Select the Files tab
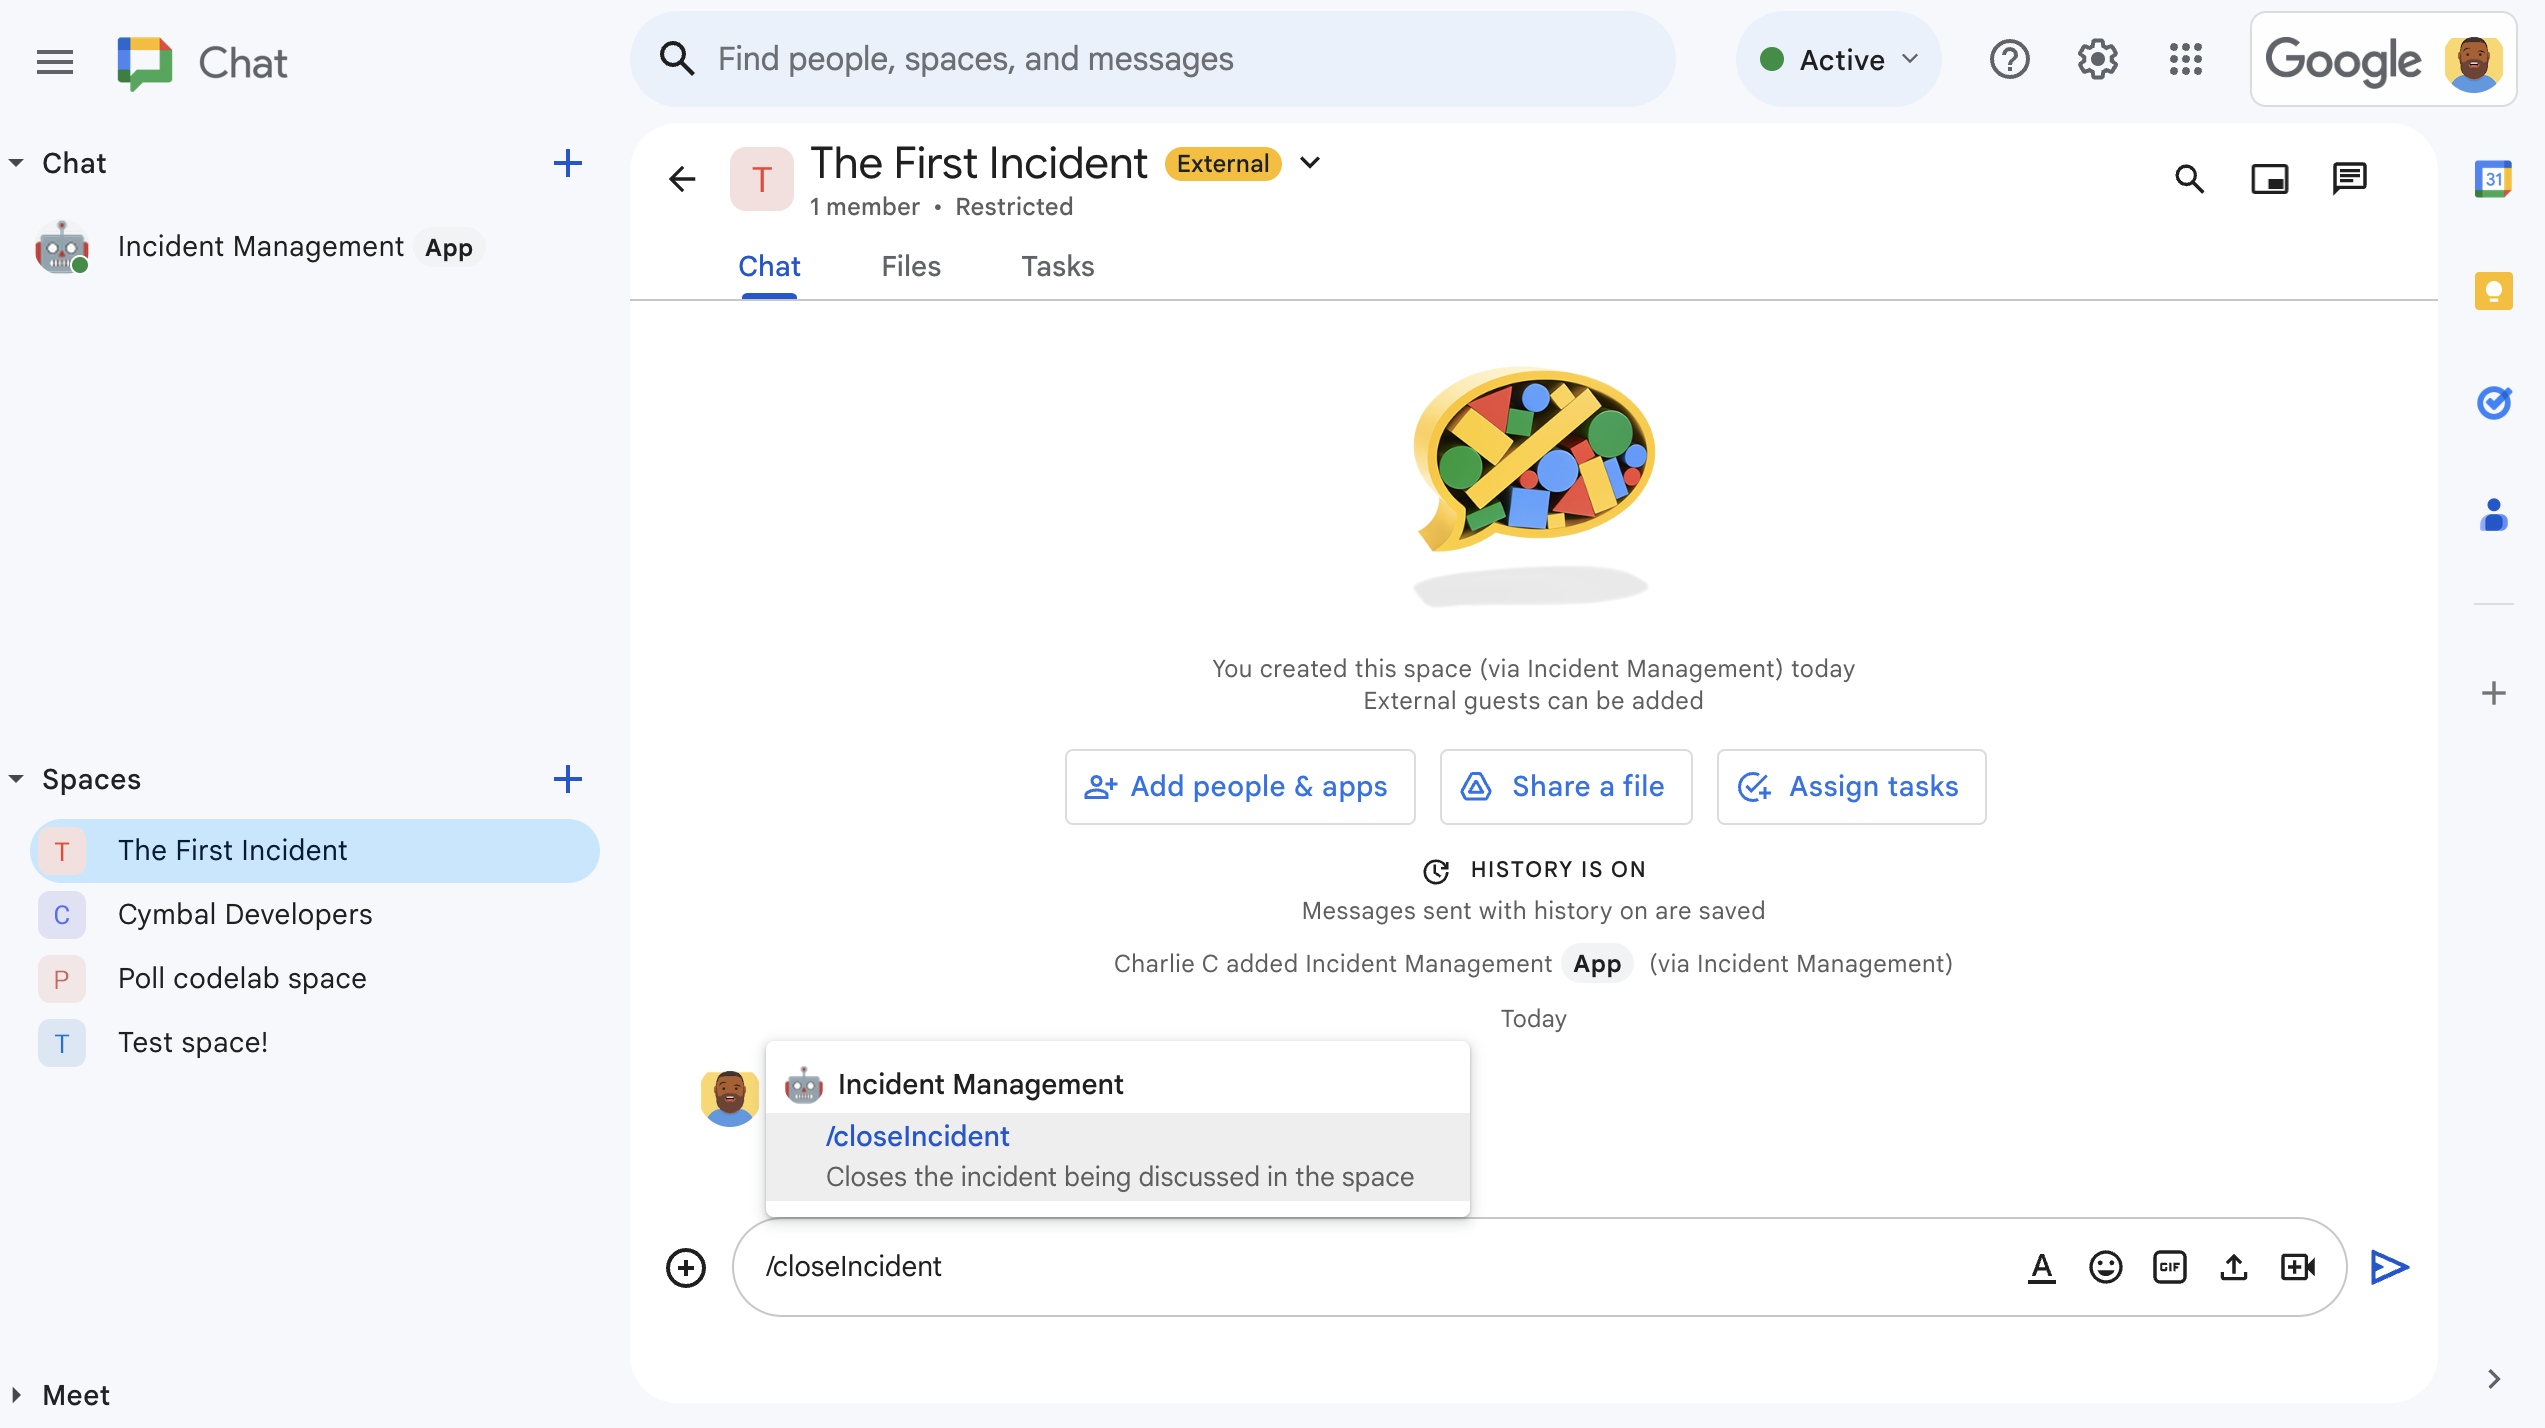This screenshot has width=2545, height=1428. [911, 266]
